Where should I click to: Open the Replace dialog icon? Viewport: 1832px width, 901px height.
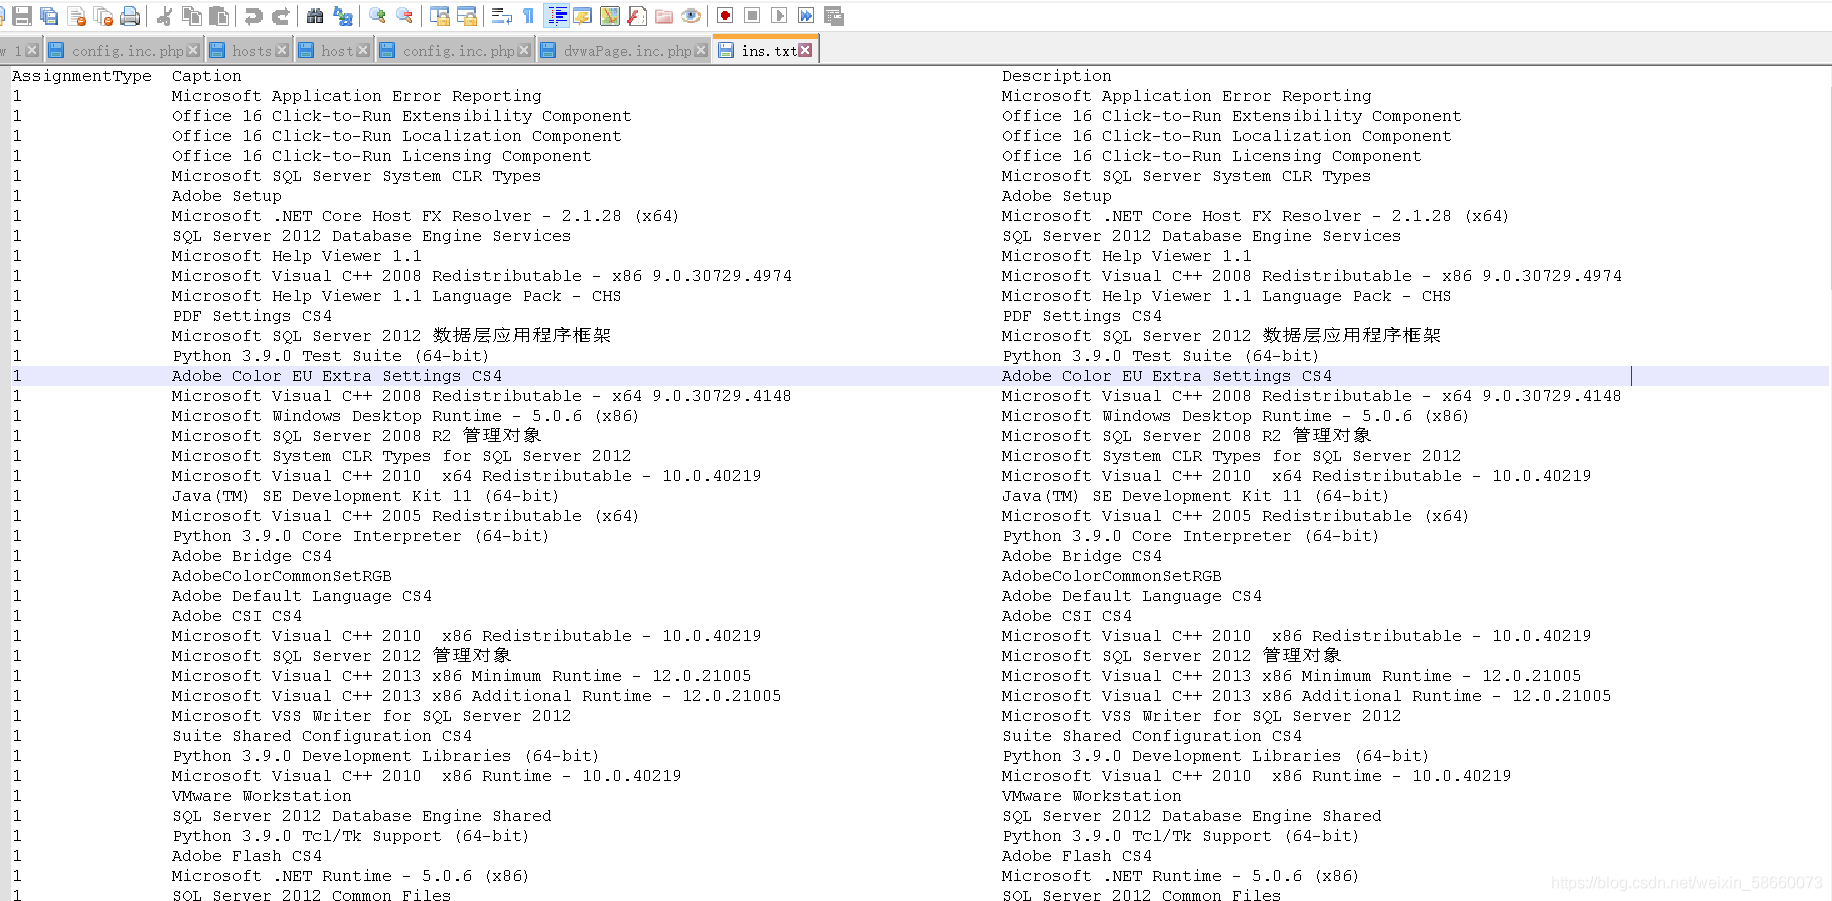[x=343, y=16]
